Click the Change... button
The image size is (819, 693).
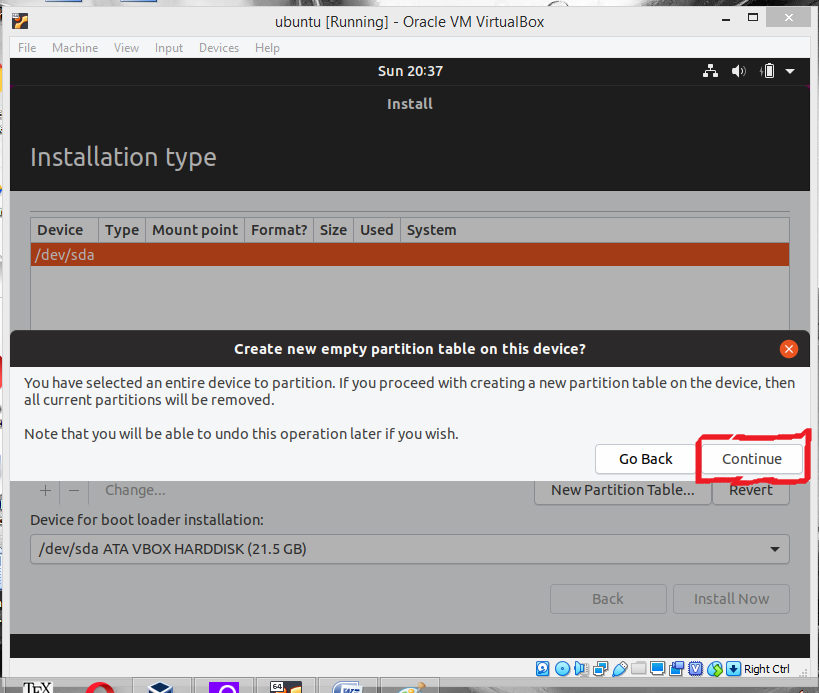[135, 490]
